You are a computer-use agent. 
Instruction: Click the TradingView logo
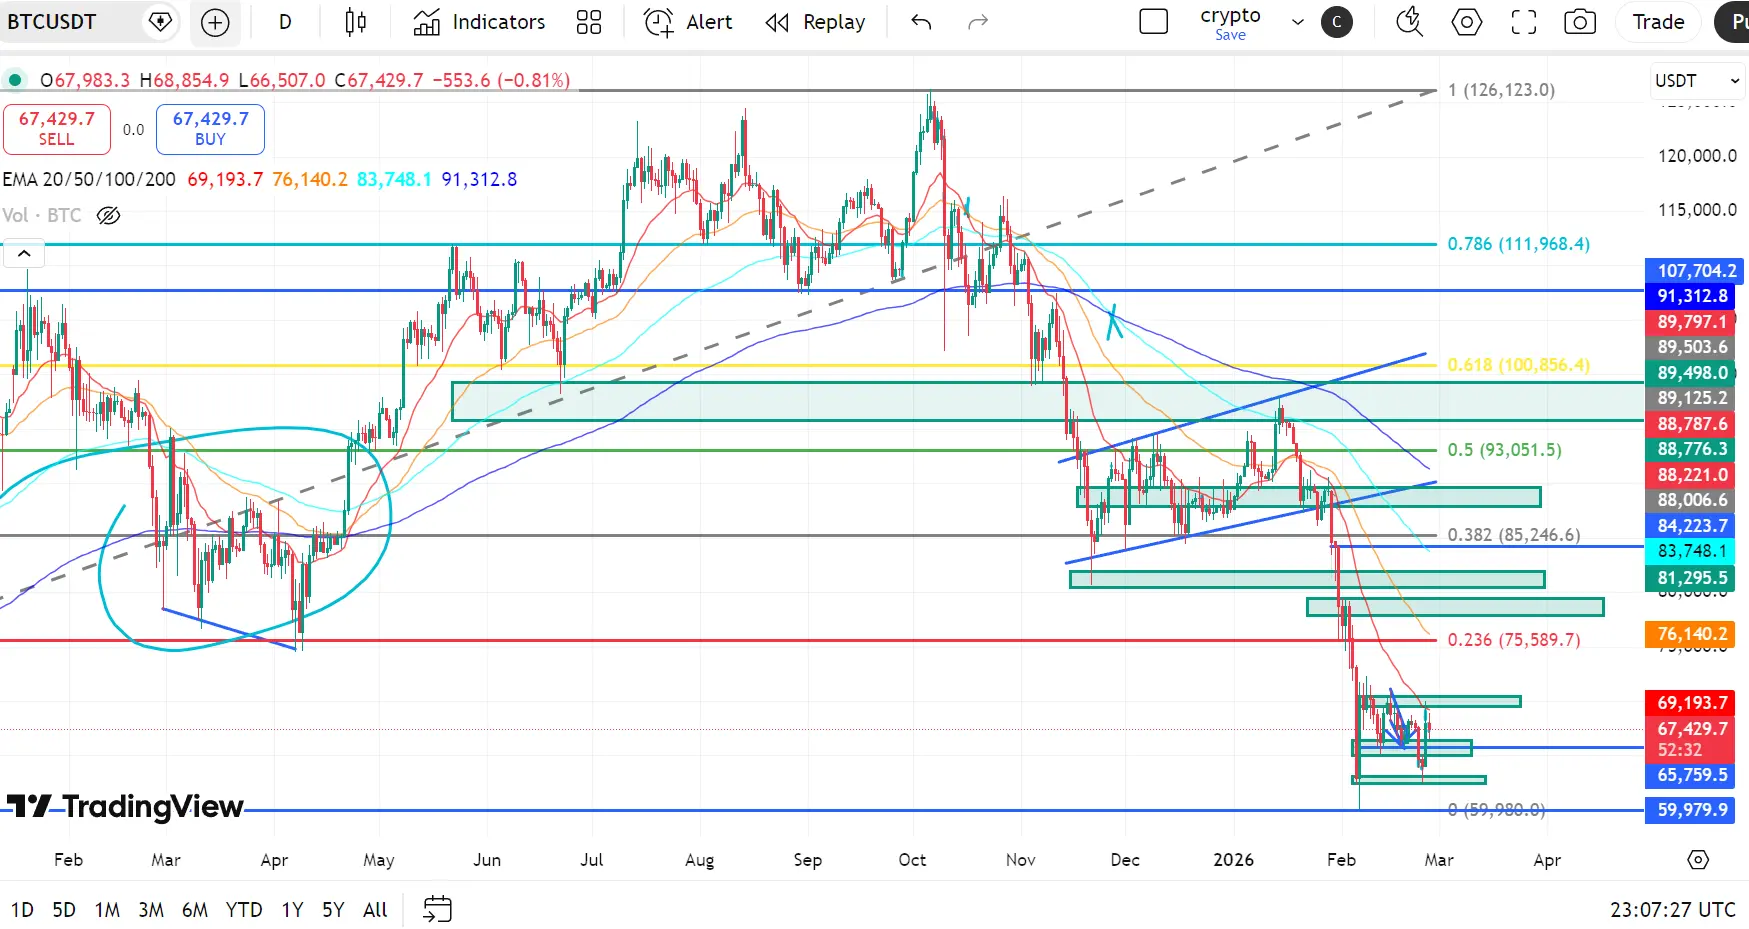point(125,806)
